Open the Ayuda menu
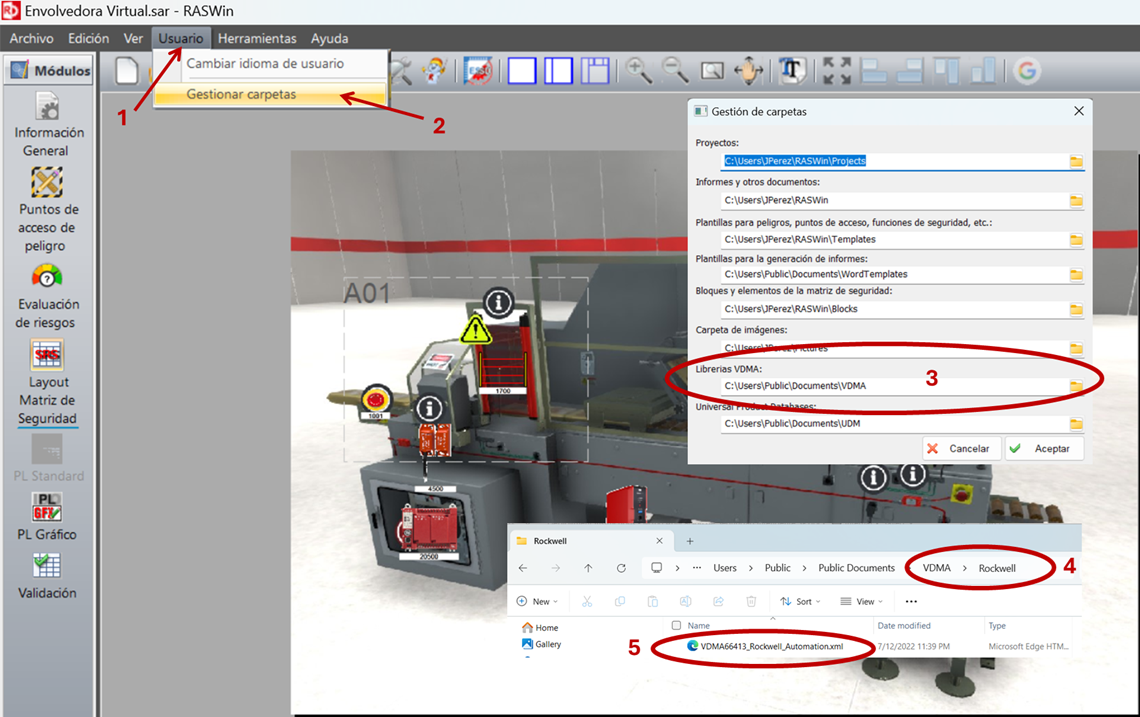 (x=329, y=39)
